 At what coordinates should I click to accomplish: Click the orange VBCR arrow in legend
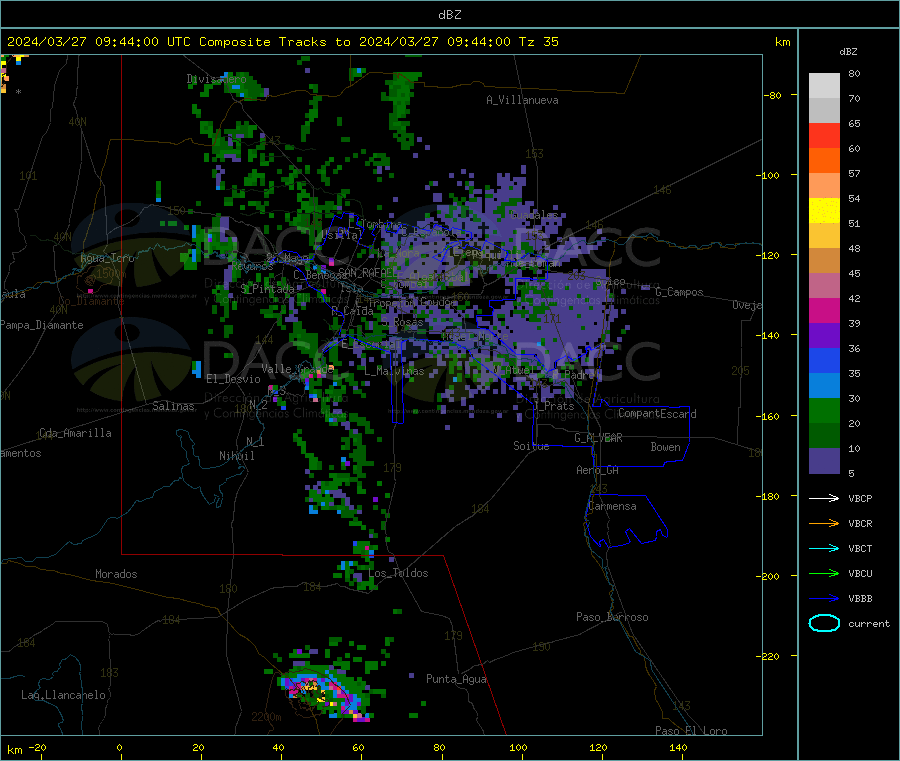tap(824, 523)
